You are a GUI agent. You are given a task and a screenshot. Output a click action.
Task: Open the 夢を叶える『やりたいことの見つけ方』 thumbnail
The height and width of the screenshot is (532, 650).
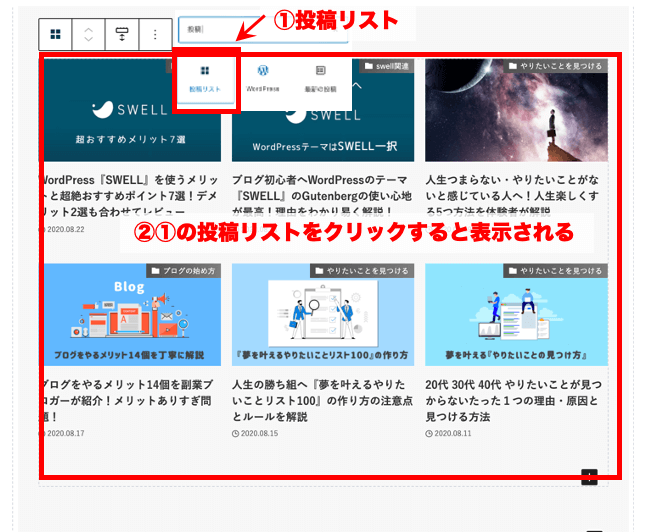point(516,315)
